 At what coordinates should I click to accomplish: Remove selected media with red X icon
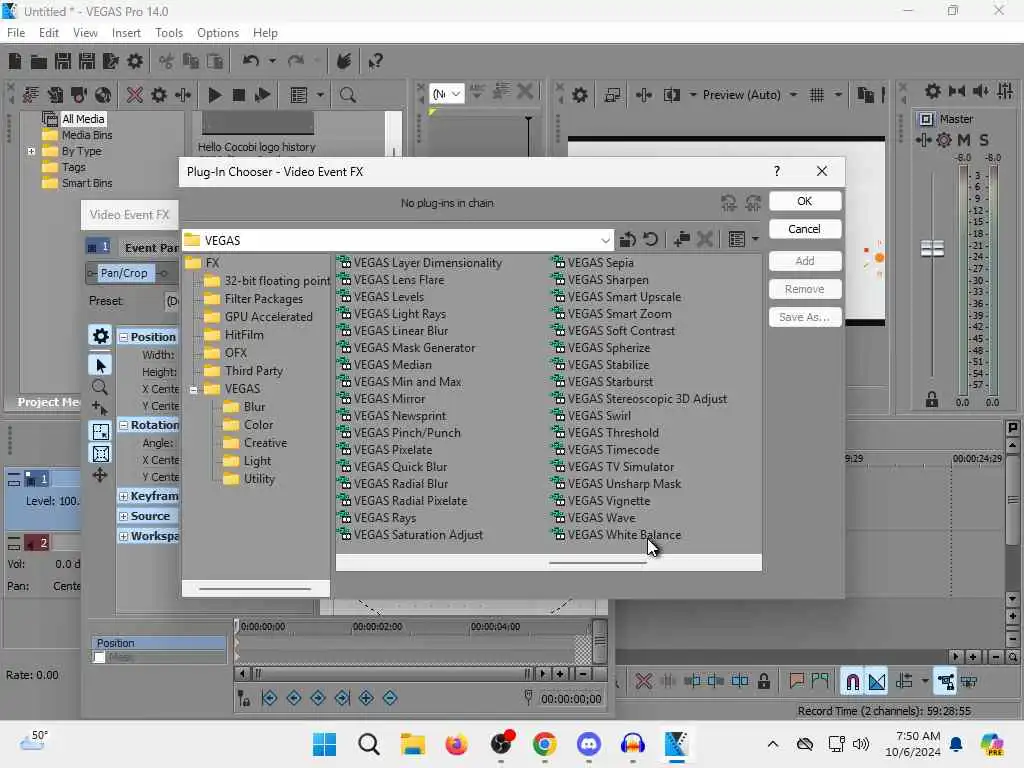[135, 95]
